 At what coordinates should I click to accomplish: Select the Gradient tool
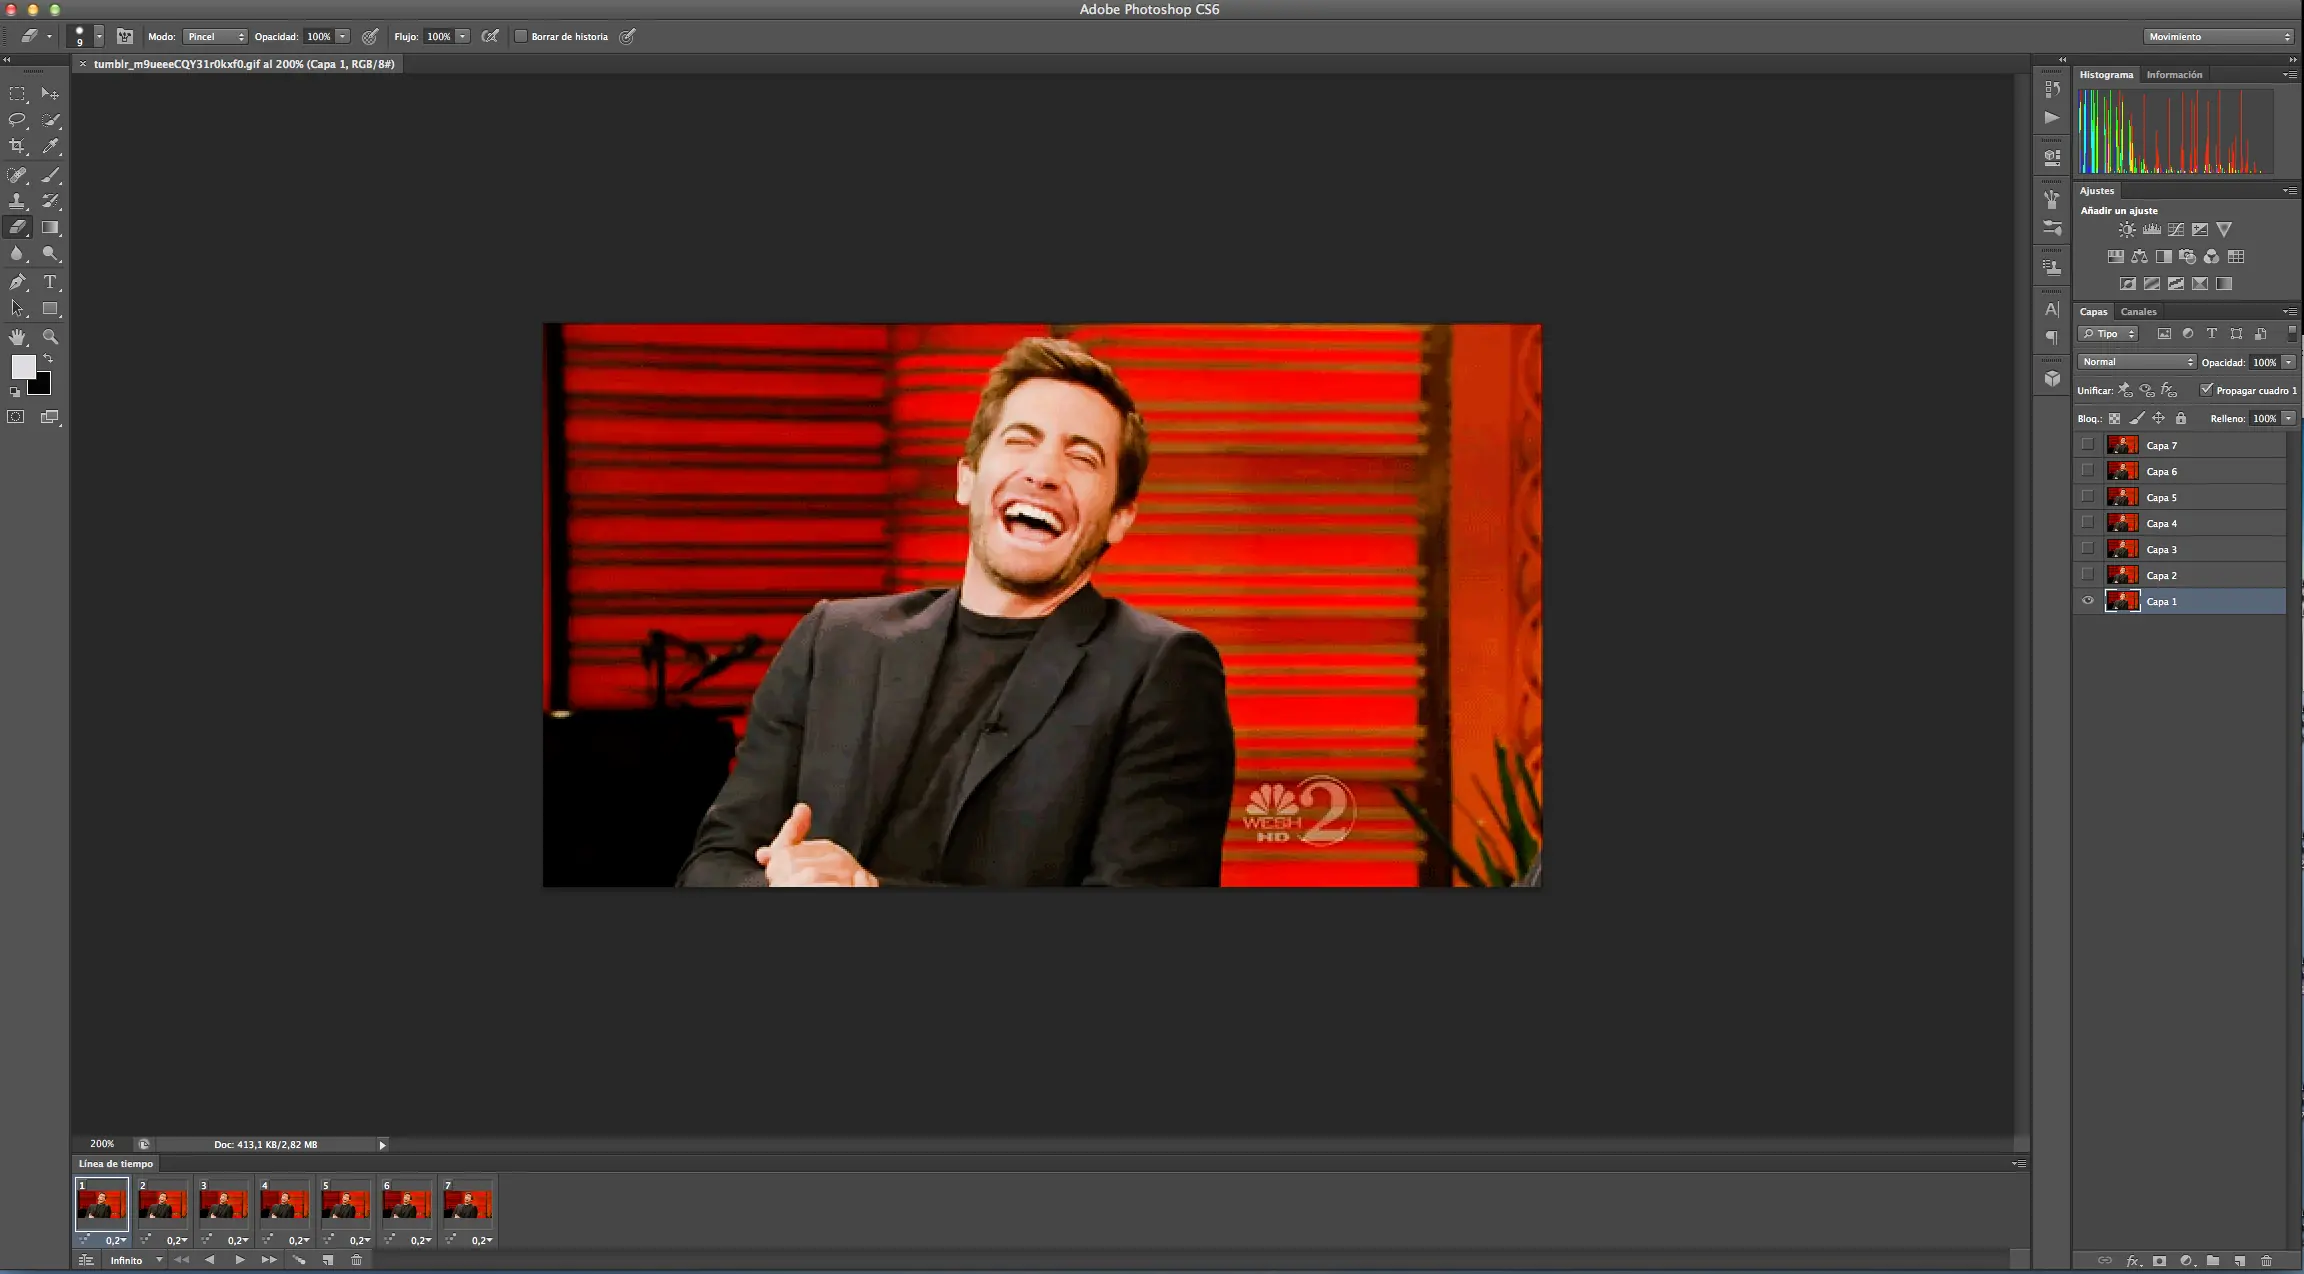tap(50, 228)
